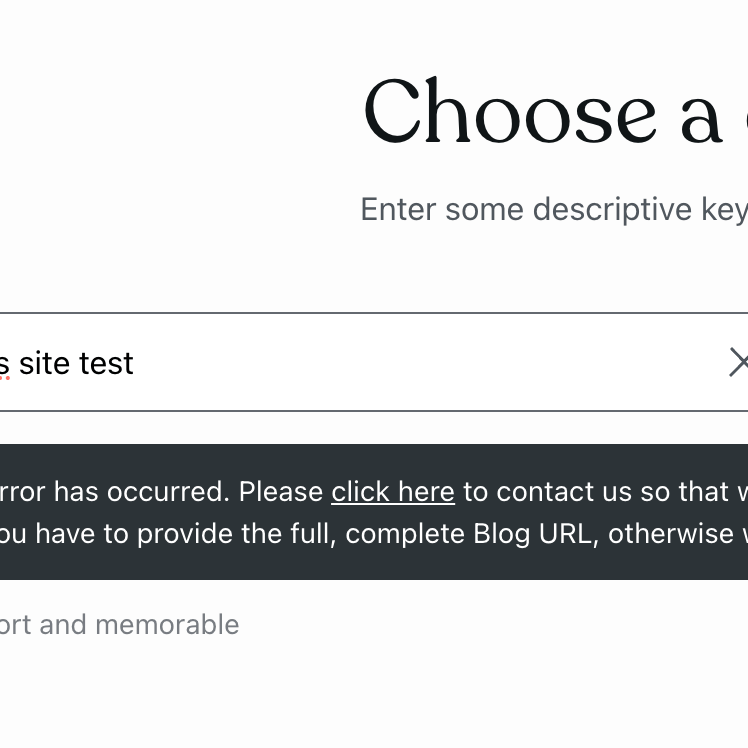Click the red-underlined letter in search field

tap(4, 365)
